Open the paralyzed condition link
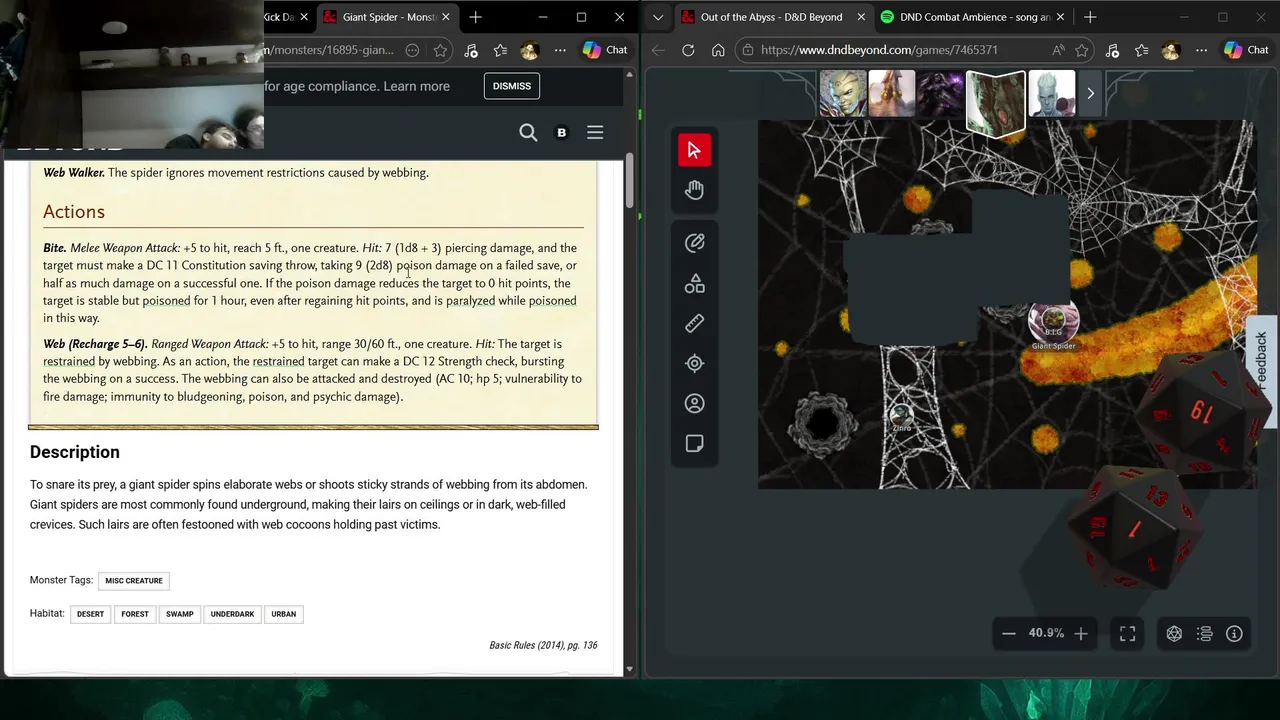The height and width of the screenshot is (720, 1280). tap(470, 300)
